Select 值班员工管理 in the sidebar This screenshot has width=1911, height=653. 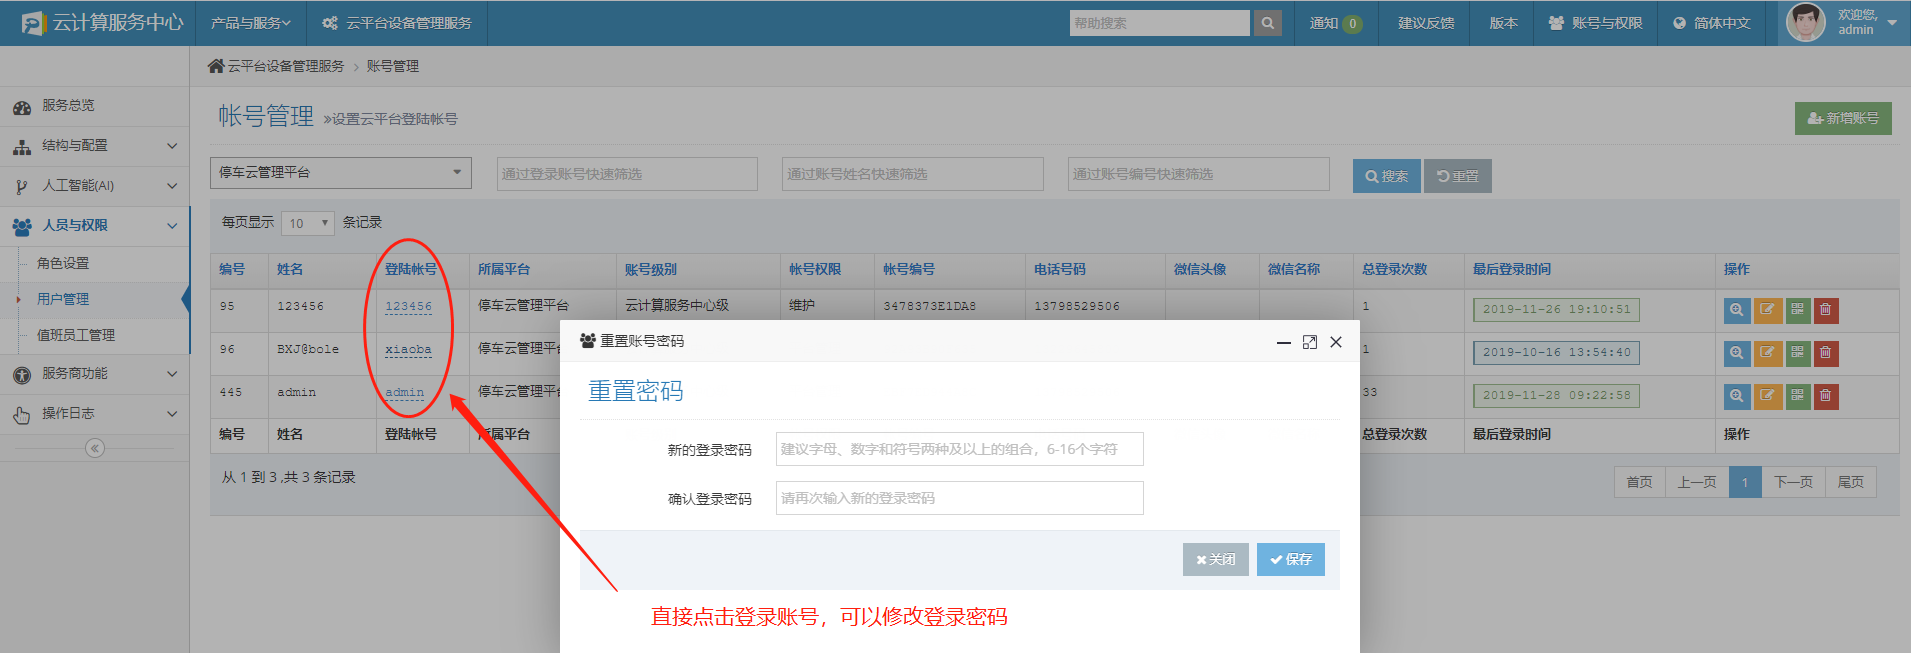point(76,335)
